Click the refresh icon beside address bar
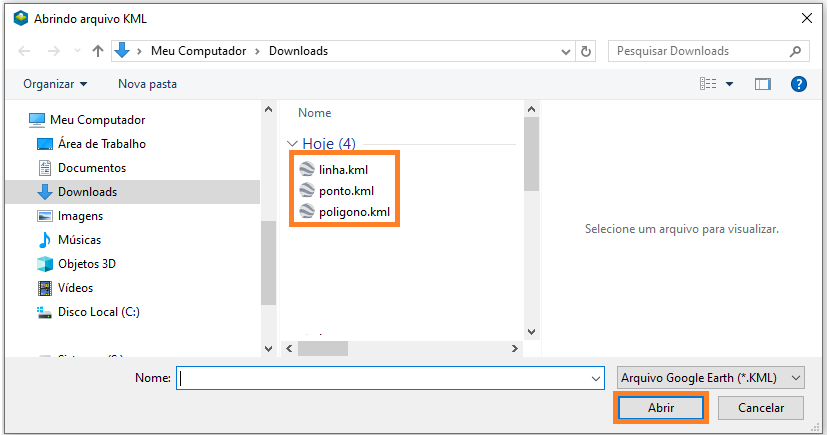830x435 pixels. coord(587,51)
